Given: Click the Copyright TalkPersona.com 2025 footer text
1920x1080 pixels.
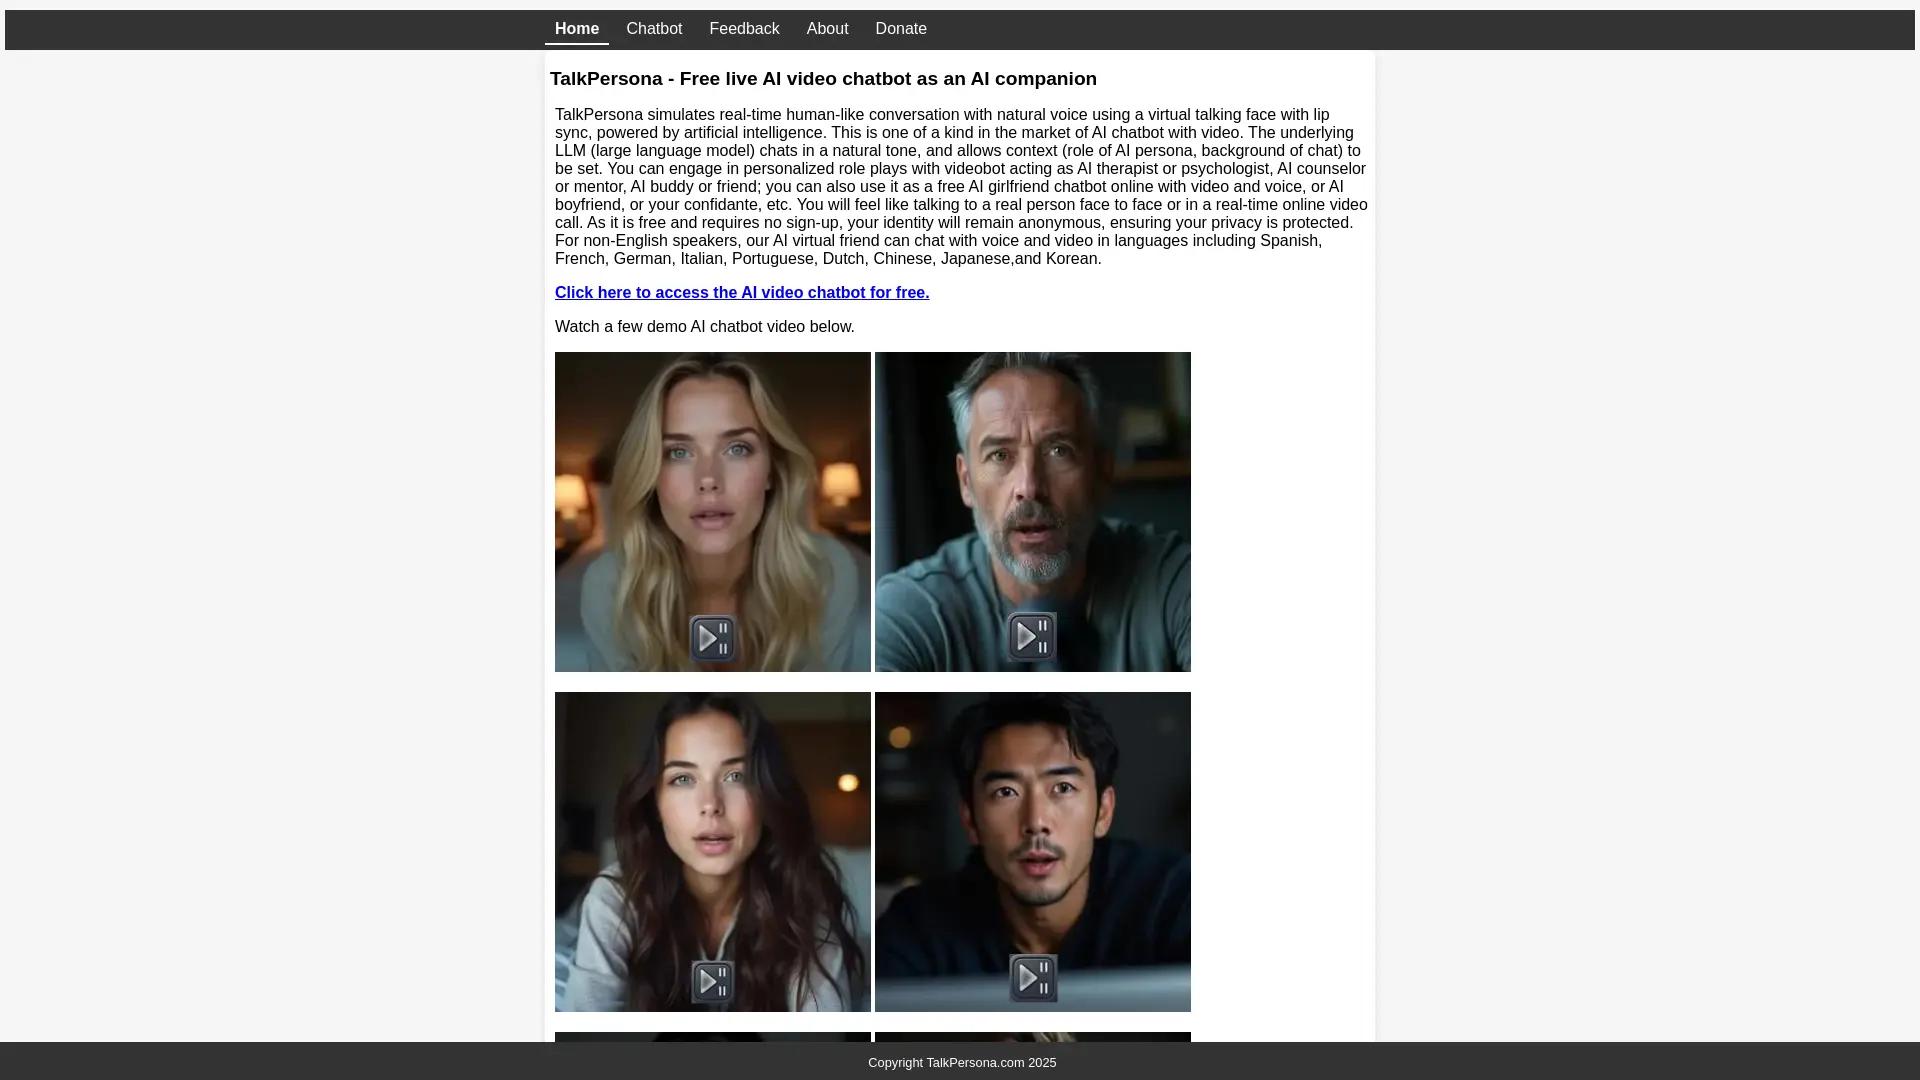Looking at the screenshot, I should [x=961, y=1063].
